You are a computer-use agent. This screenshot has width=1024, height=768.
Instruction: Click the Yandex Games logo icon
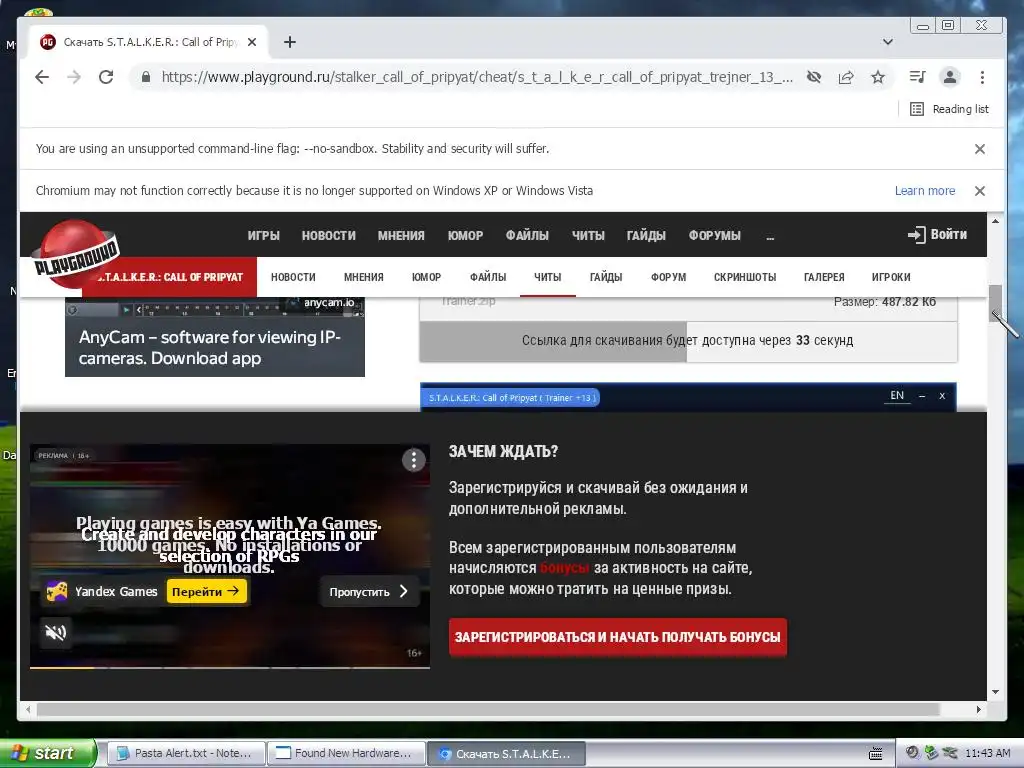coord(57,592)
